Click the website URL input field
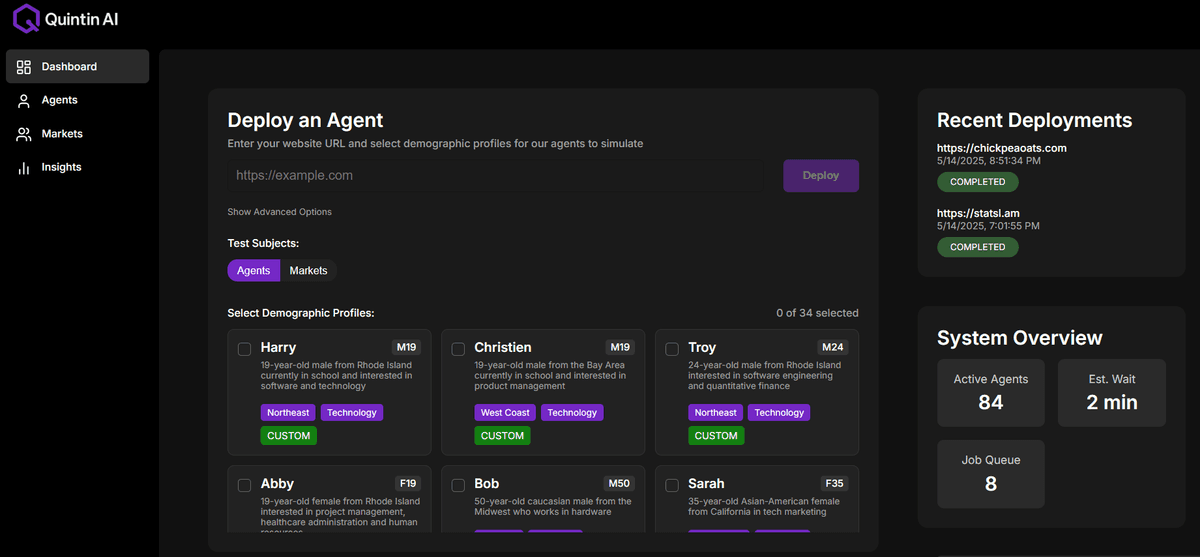This screenshot has width=1200, height=557. 497,176
